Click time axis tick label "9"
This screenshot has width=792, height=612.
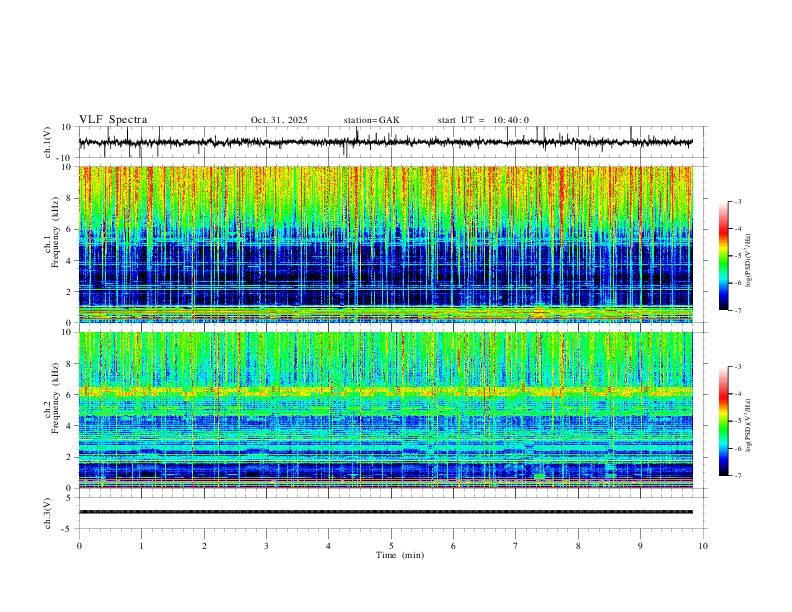640,546
